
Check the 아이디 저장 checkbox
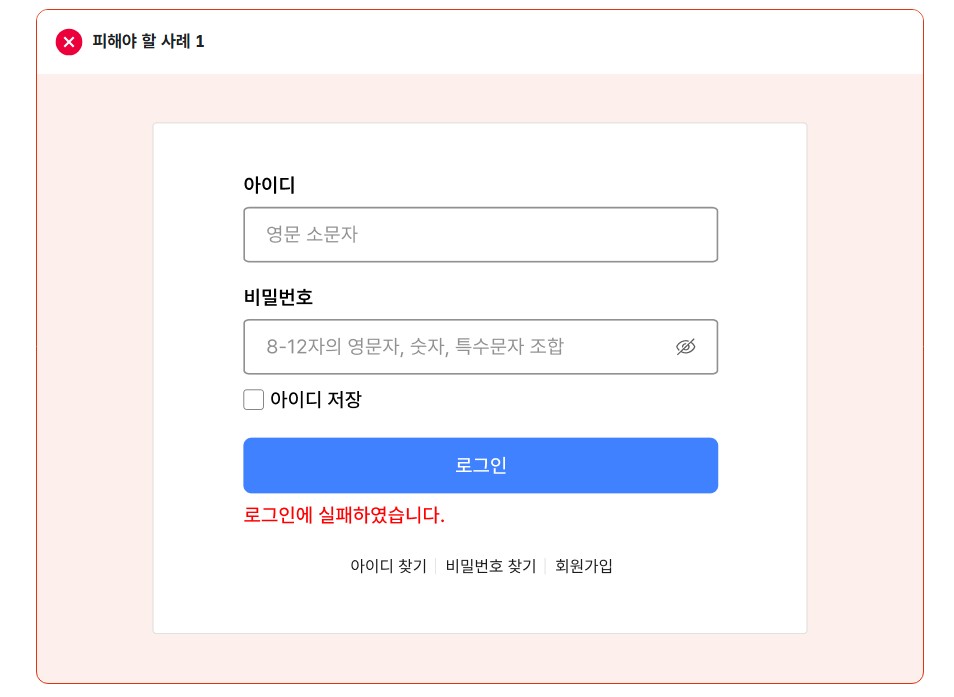pyautogui.click(x=254, y=400)
